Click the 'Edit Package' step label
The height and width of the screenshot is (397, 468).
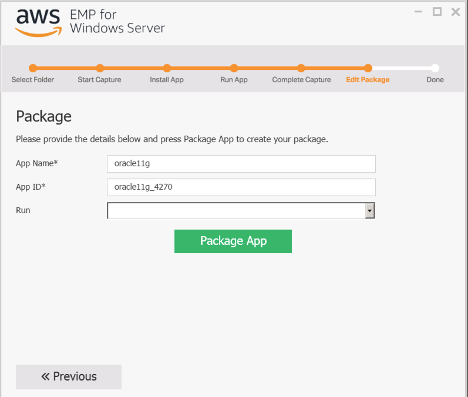pyautogui.click(x=368, y=80)
